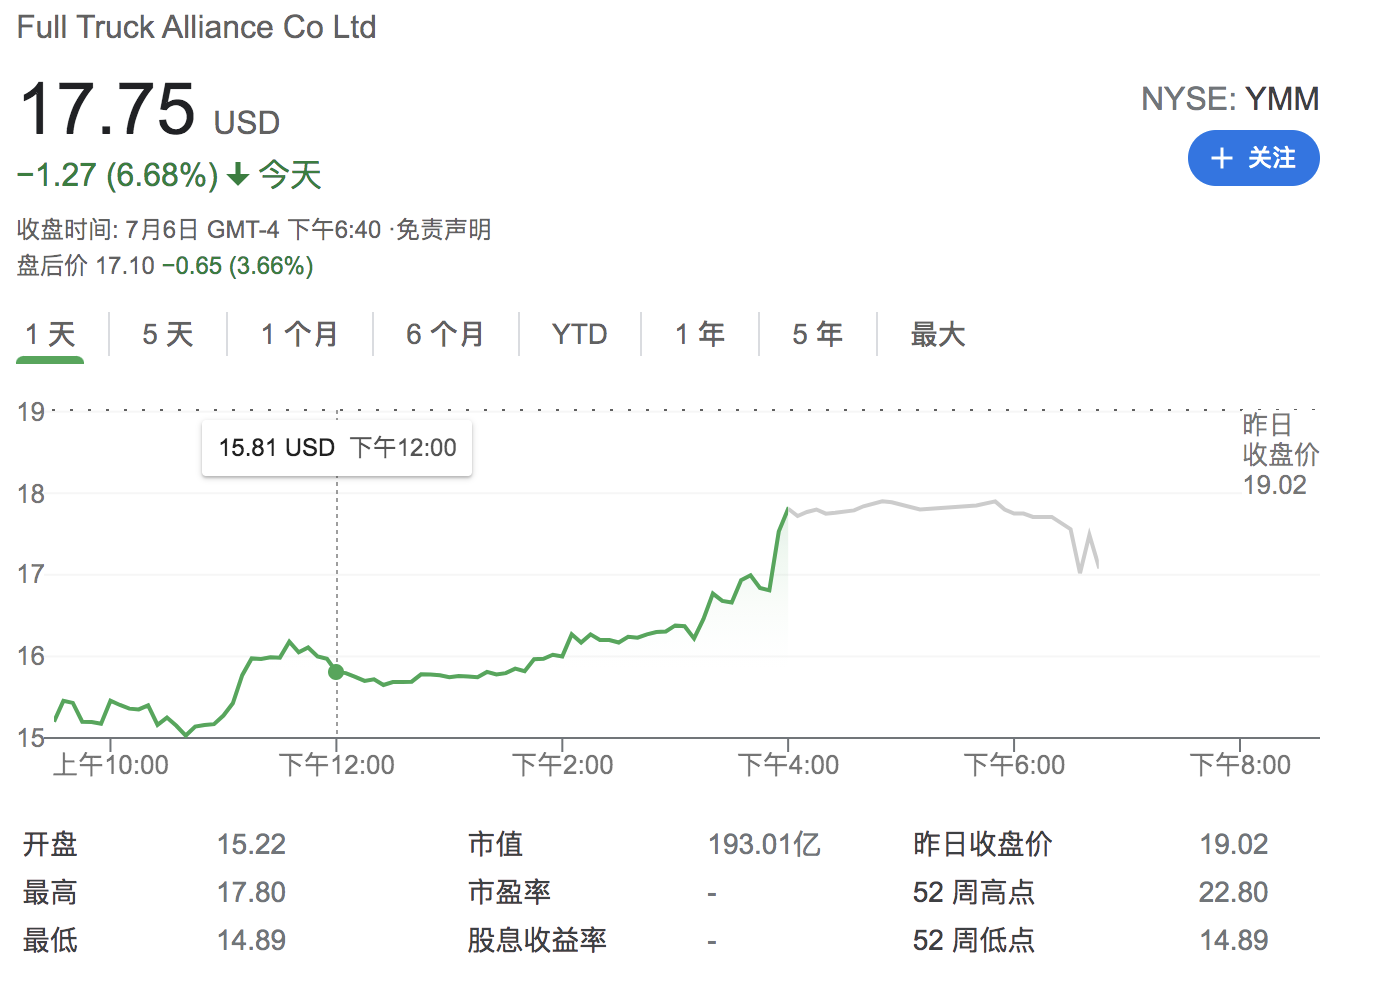Image resolution: width=1382 pixels, height=1008 pixels.
Task: Select the 1 天 time range tab
Action: click(x=50, y=334)
